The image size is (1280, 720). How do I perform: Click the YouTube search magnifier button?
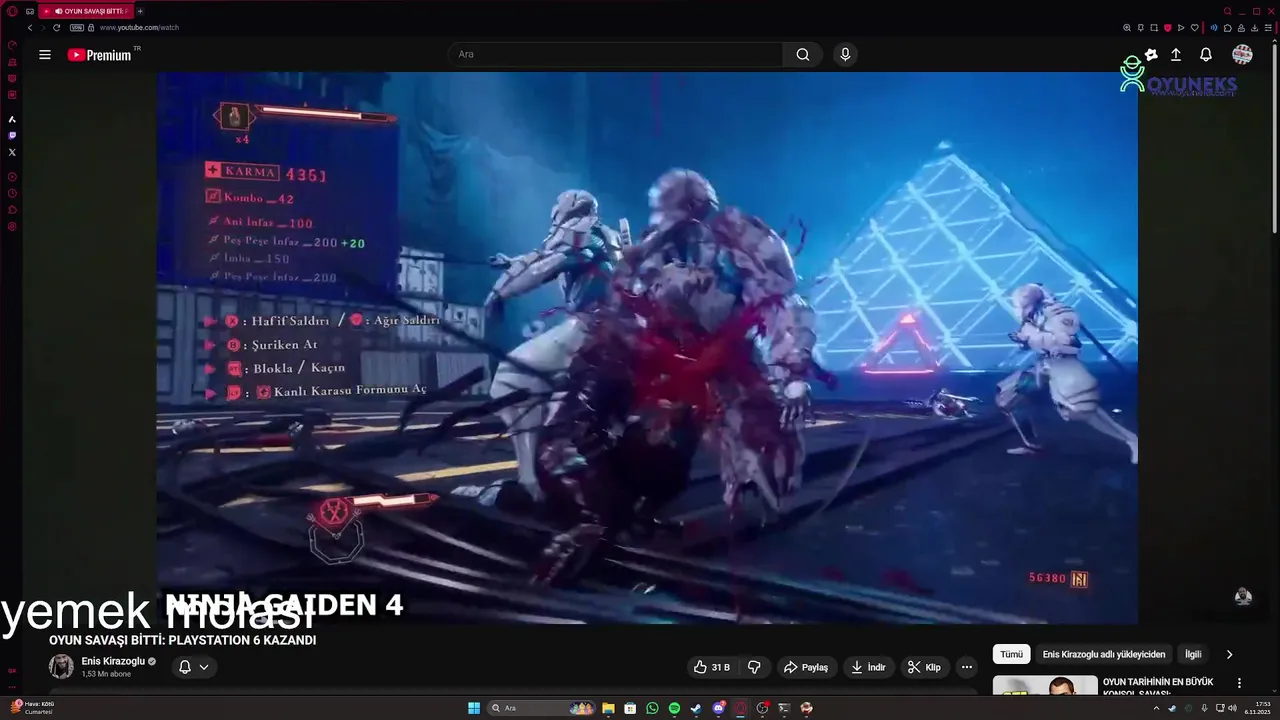coord(803,55)
